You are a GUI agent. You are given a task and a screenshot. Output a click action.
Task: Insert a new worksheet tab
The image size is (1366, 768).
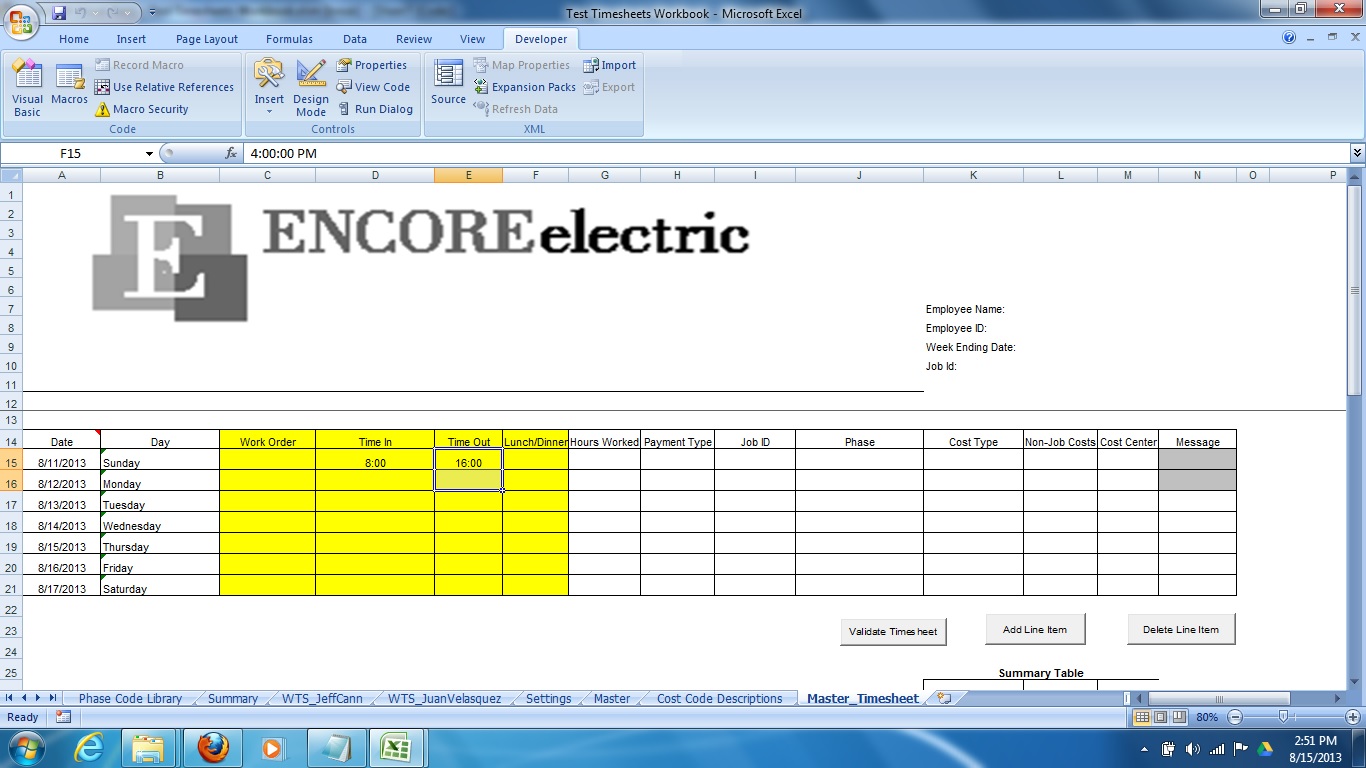[942, 699]
